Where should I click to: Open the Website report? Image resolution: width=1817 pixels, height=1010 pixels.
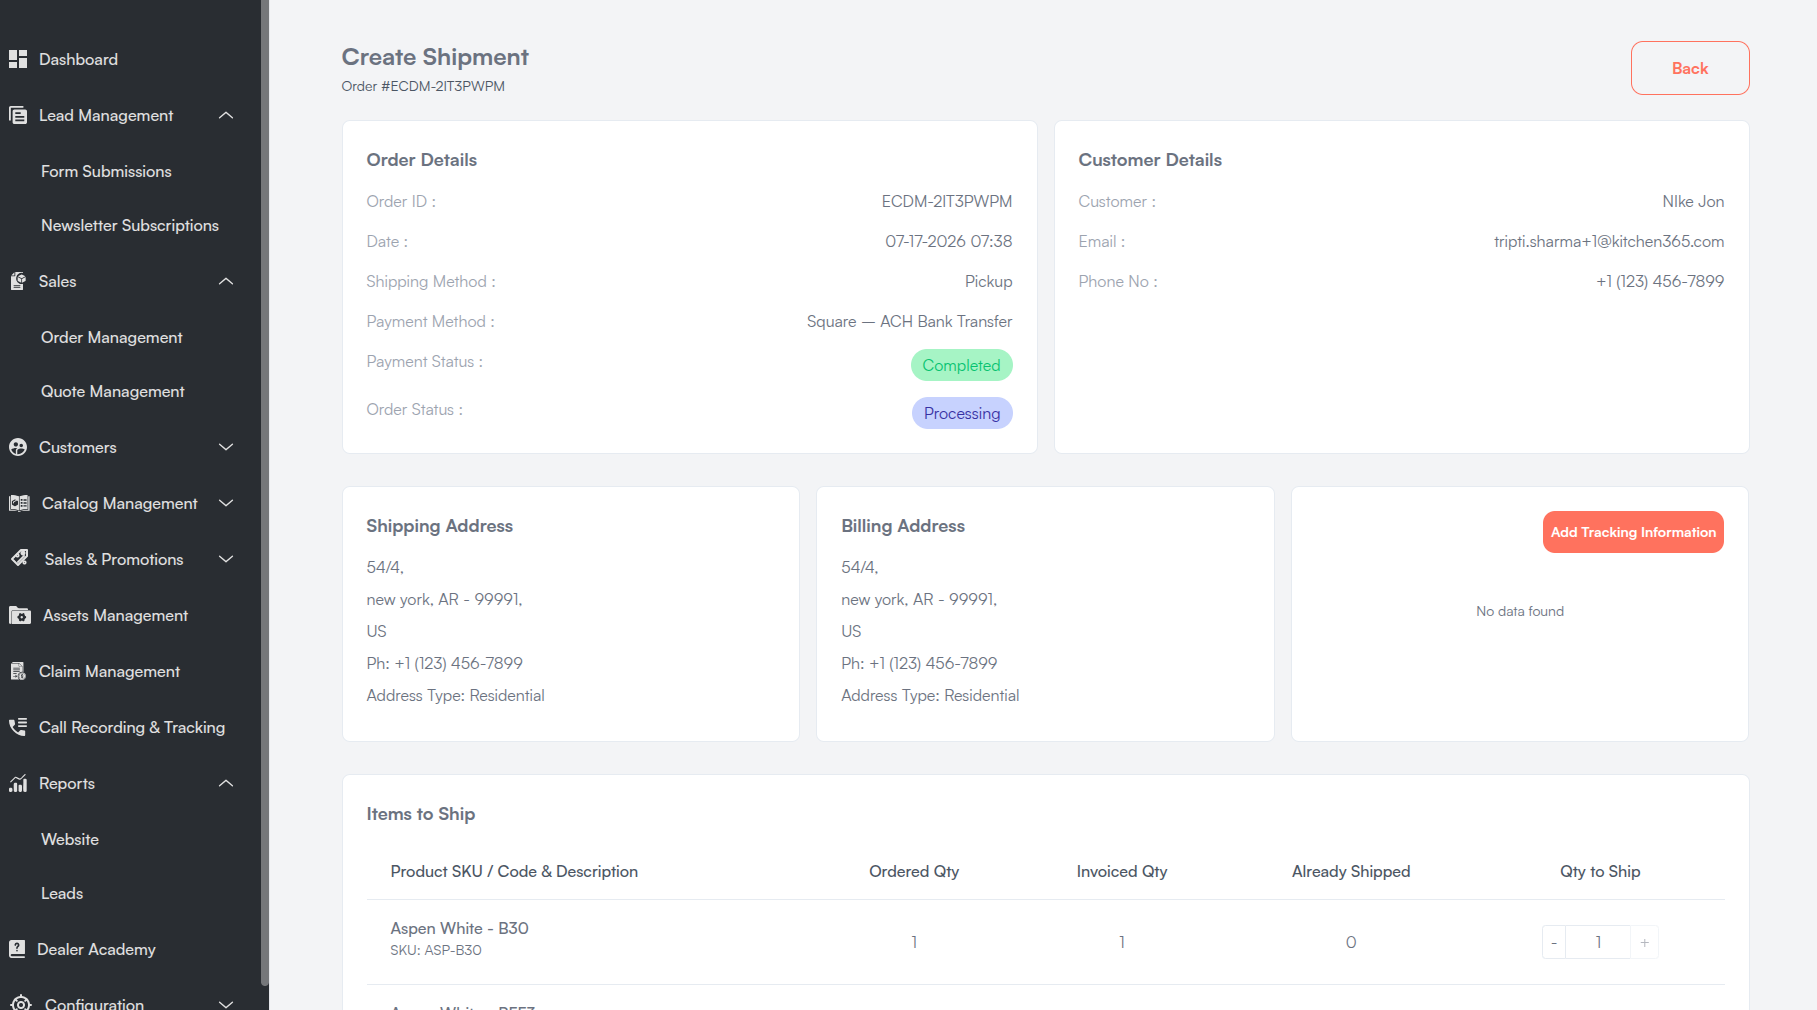point(70,839)
